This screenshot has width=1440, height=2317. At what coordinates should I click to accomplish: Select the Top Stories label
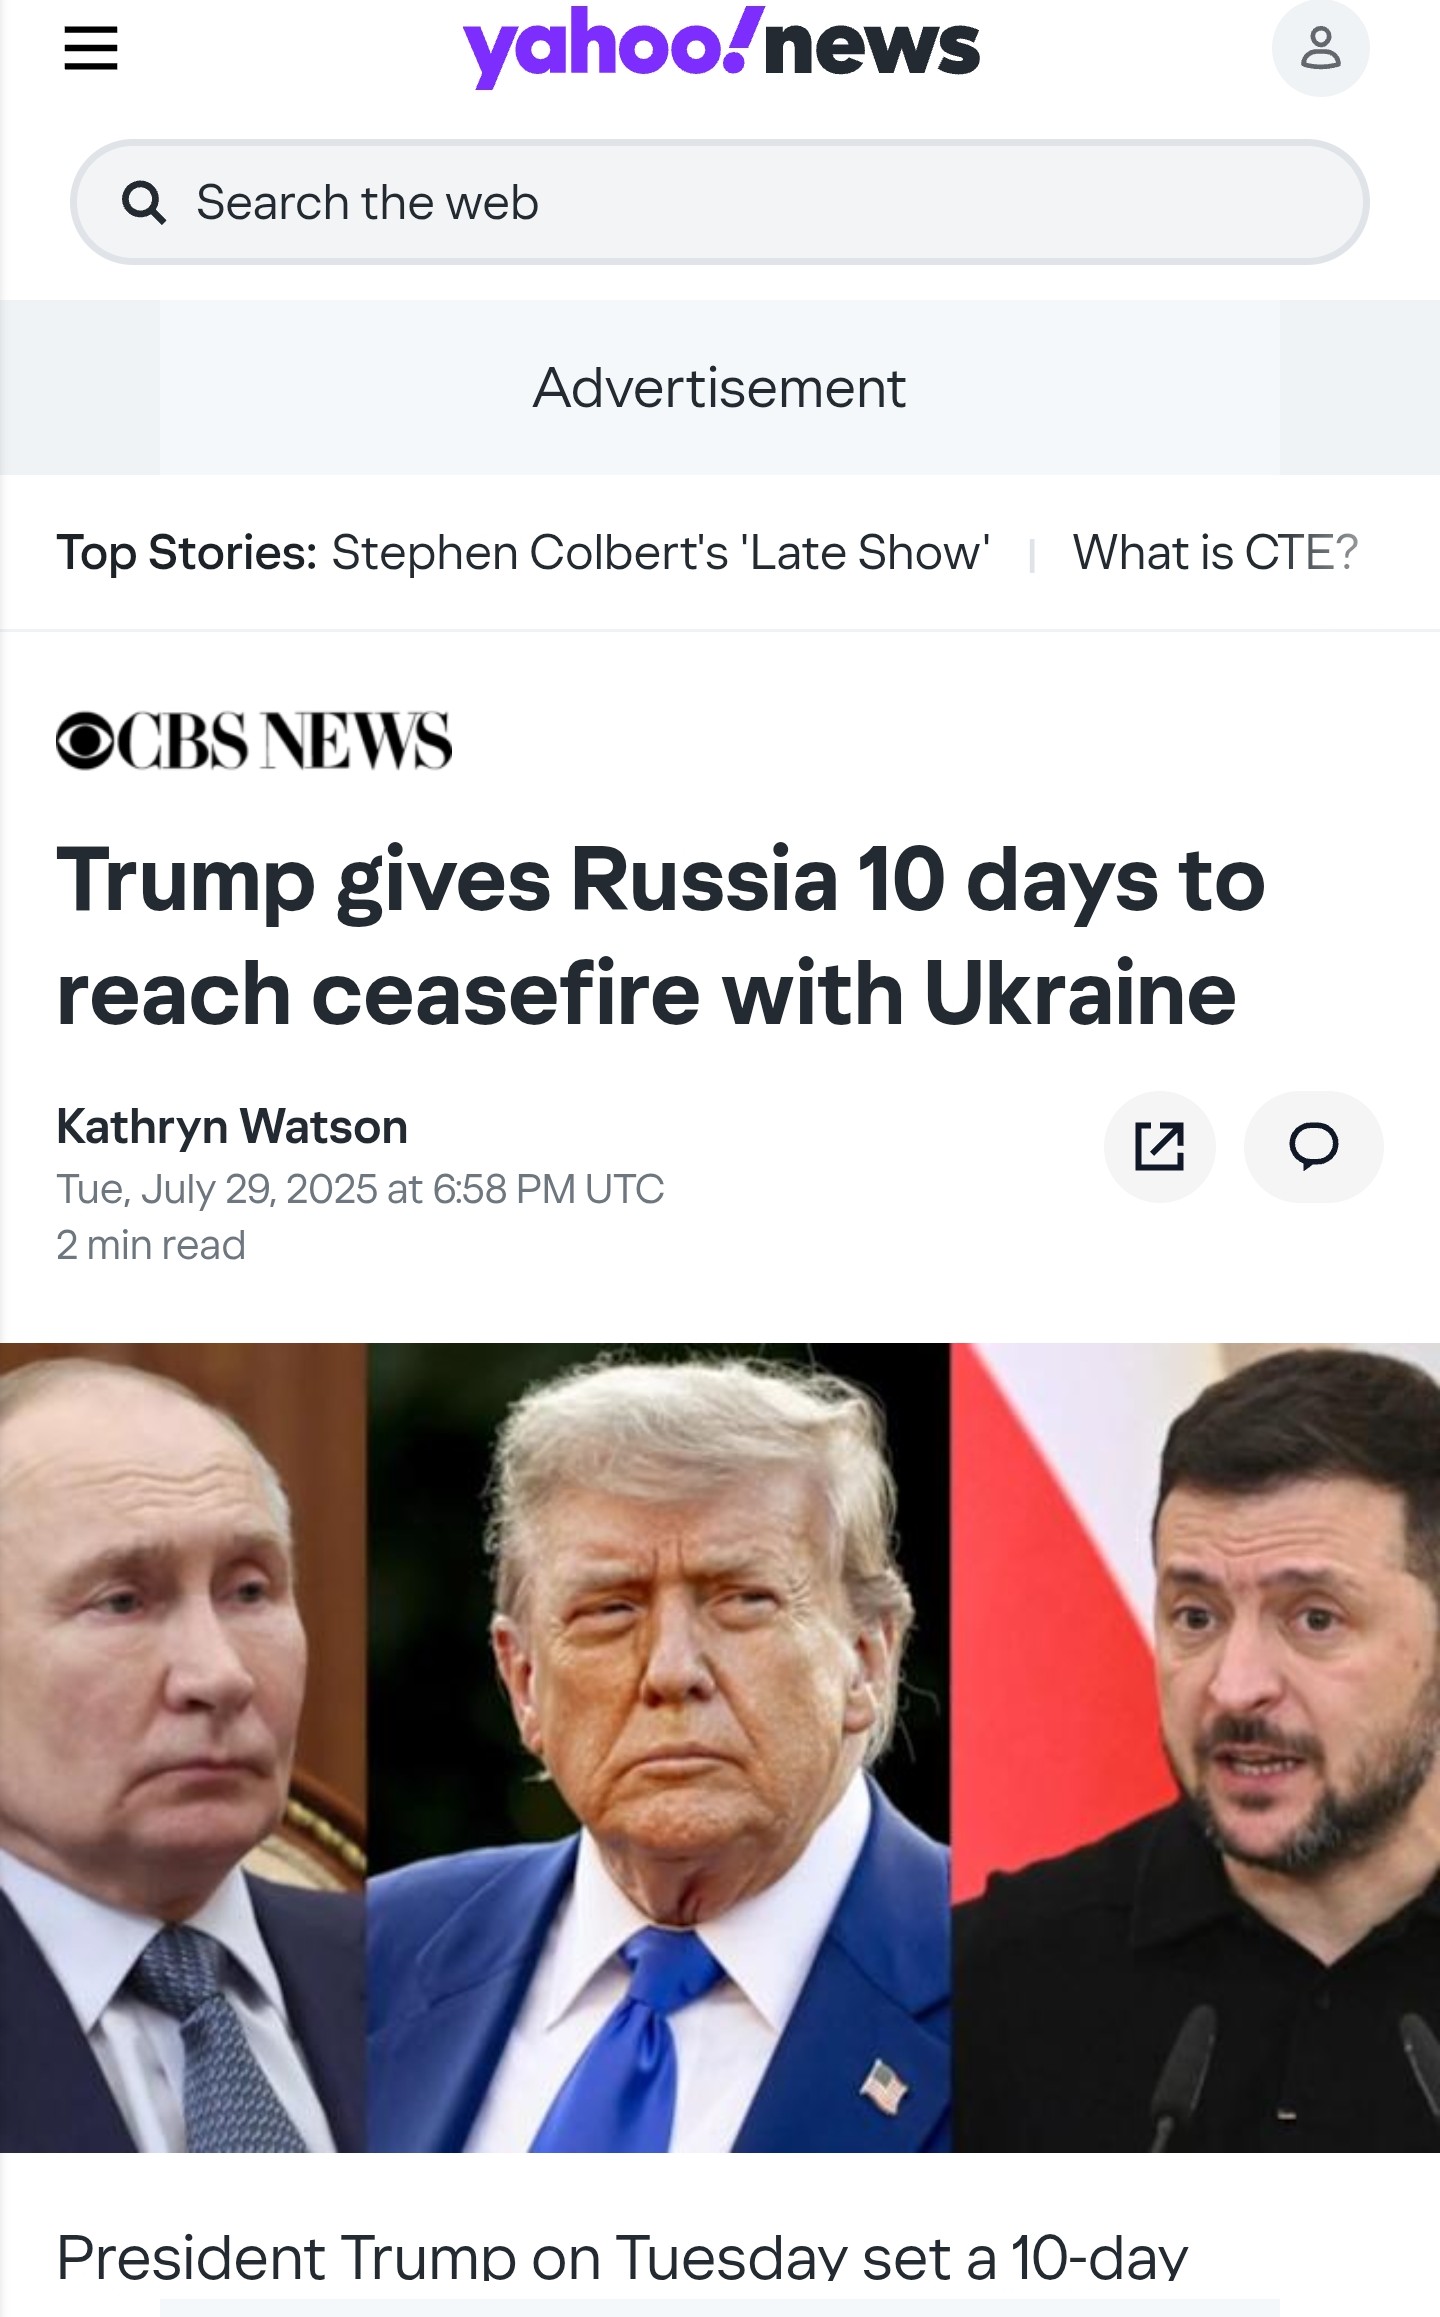(x=187, y=552)
